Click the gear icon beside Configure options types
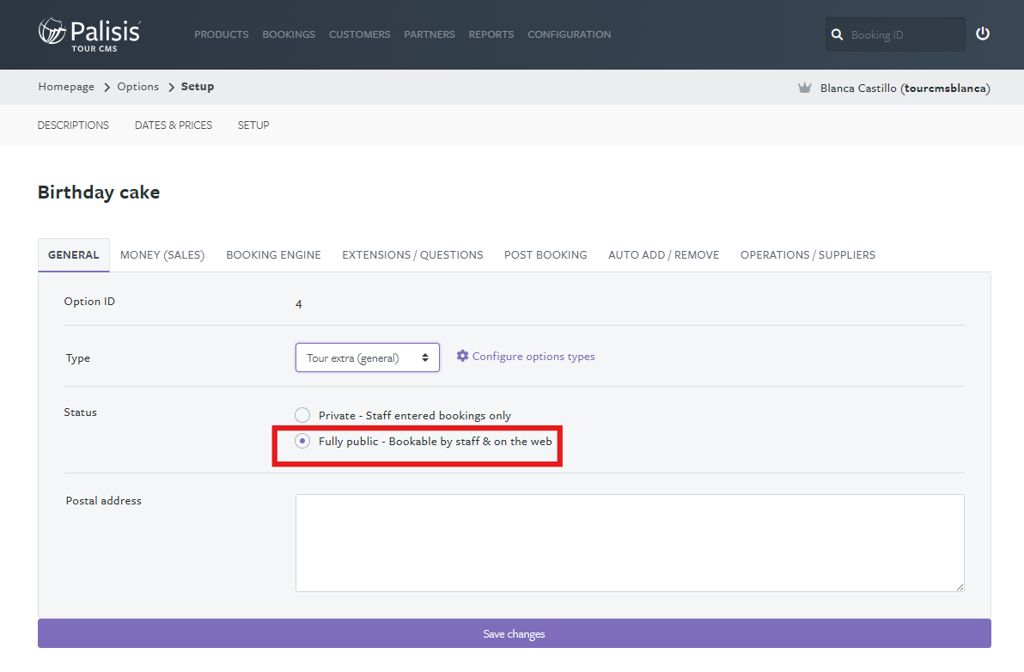This screenshot has width=1024, height=672. (462, 356)
